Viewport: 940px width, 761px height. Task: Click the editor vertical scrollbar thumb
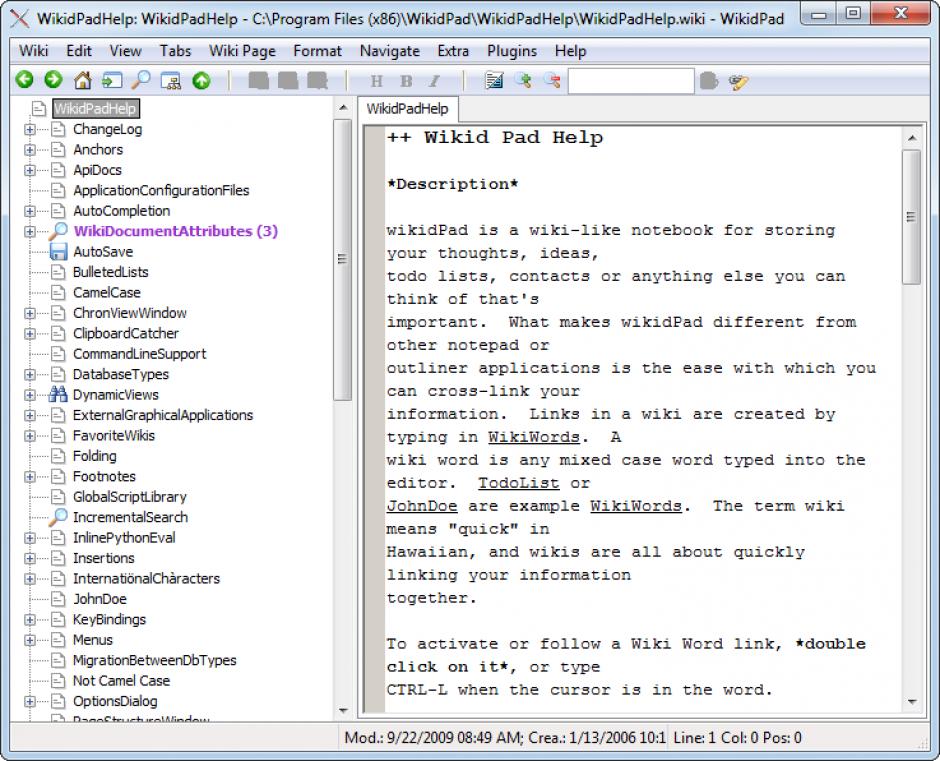click(912, 216)
